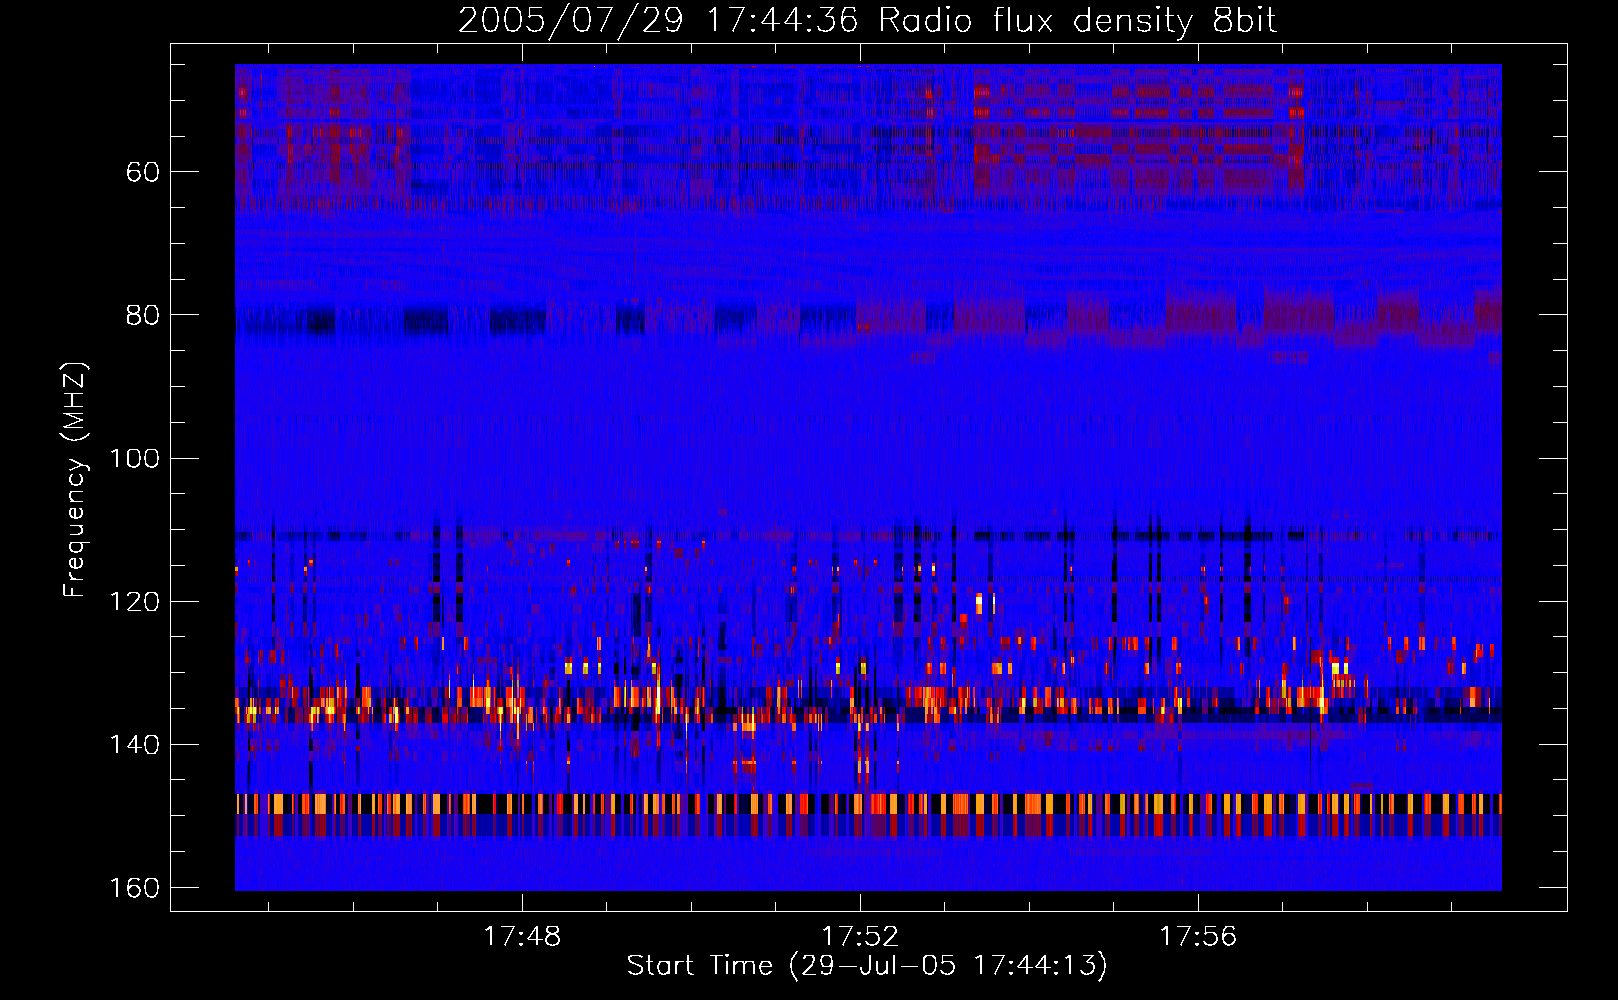Click inside the radio flux spectrogram image

pos(868,478)
